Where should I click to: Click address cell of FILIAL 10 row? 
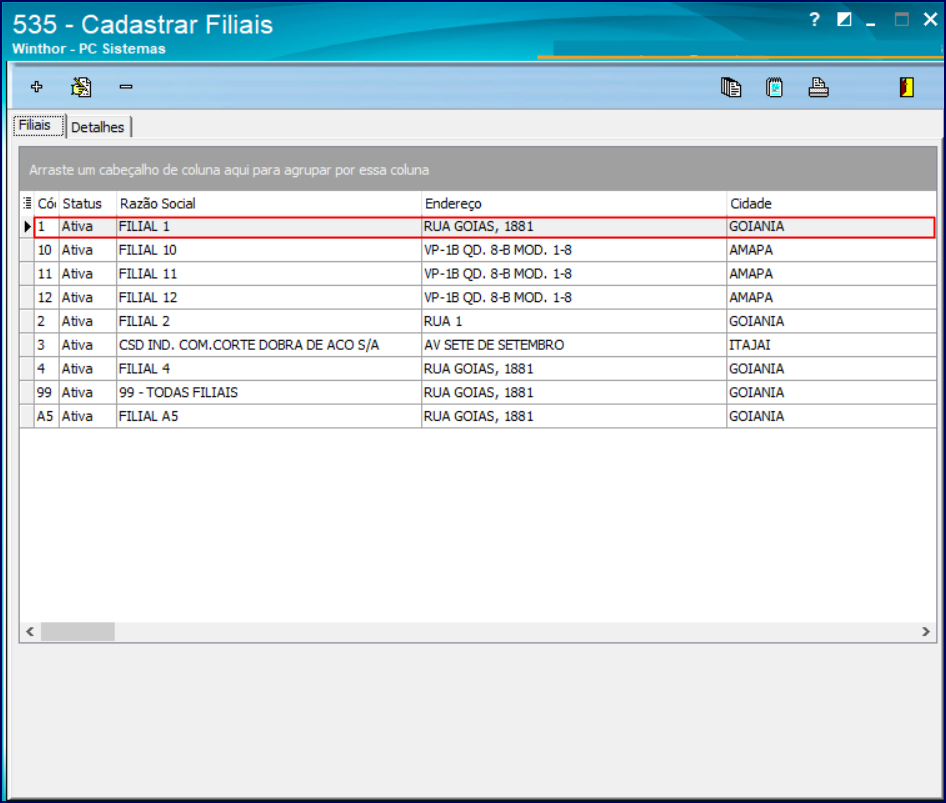coord(574,250)
